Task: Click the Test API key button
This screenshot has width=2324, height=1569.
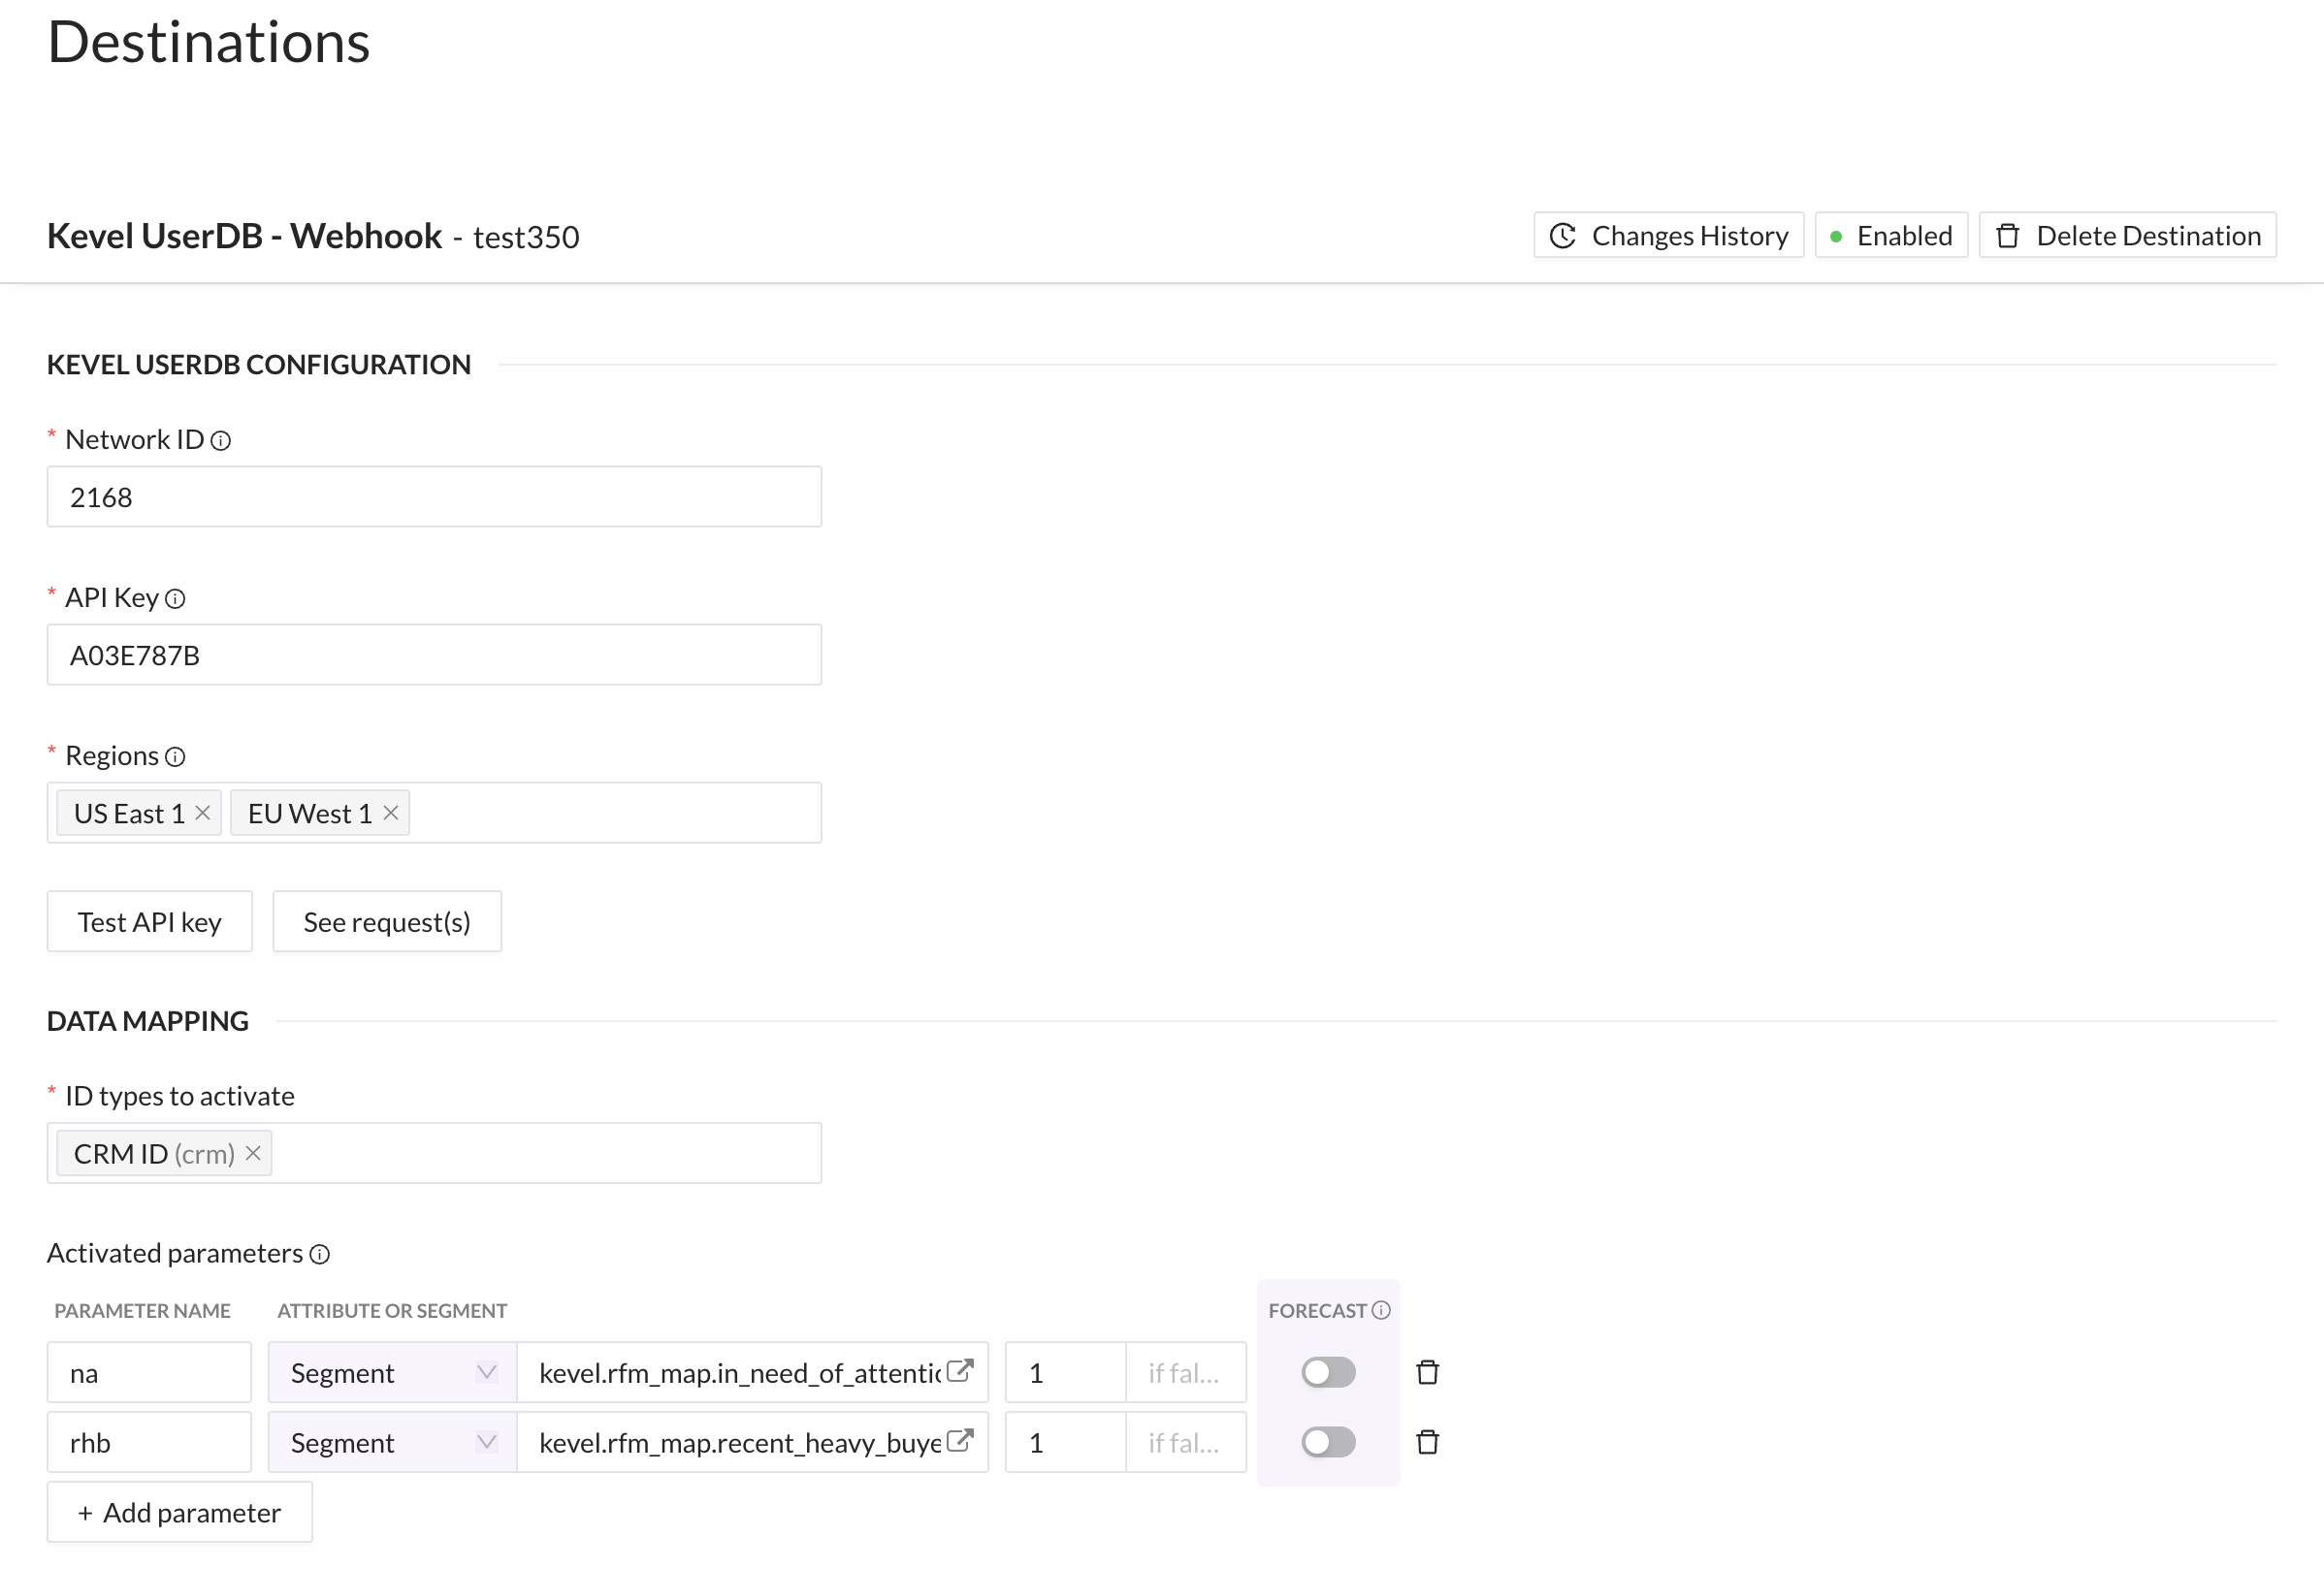Action: point(148,919)
